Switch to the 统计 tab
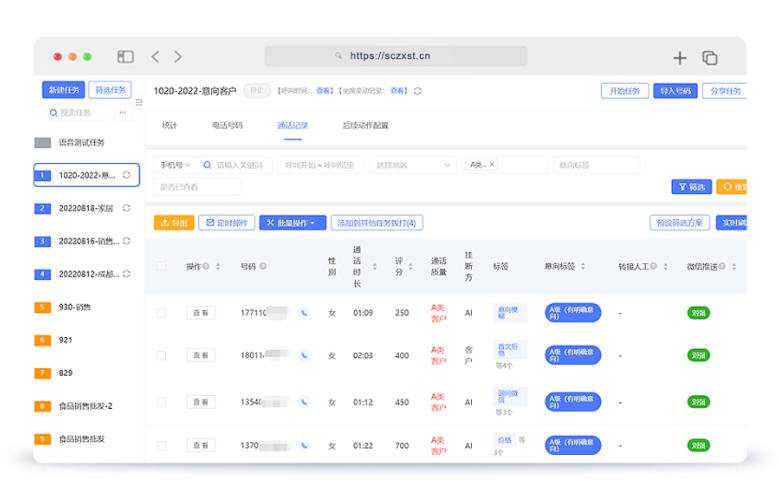Screen dimensions: 780x480 170,126
